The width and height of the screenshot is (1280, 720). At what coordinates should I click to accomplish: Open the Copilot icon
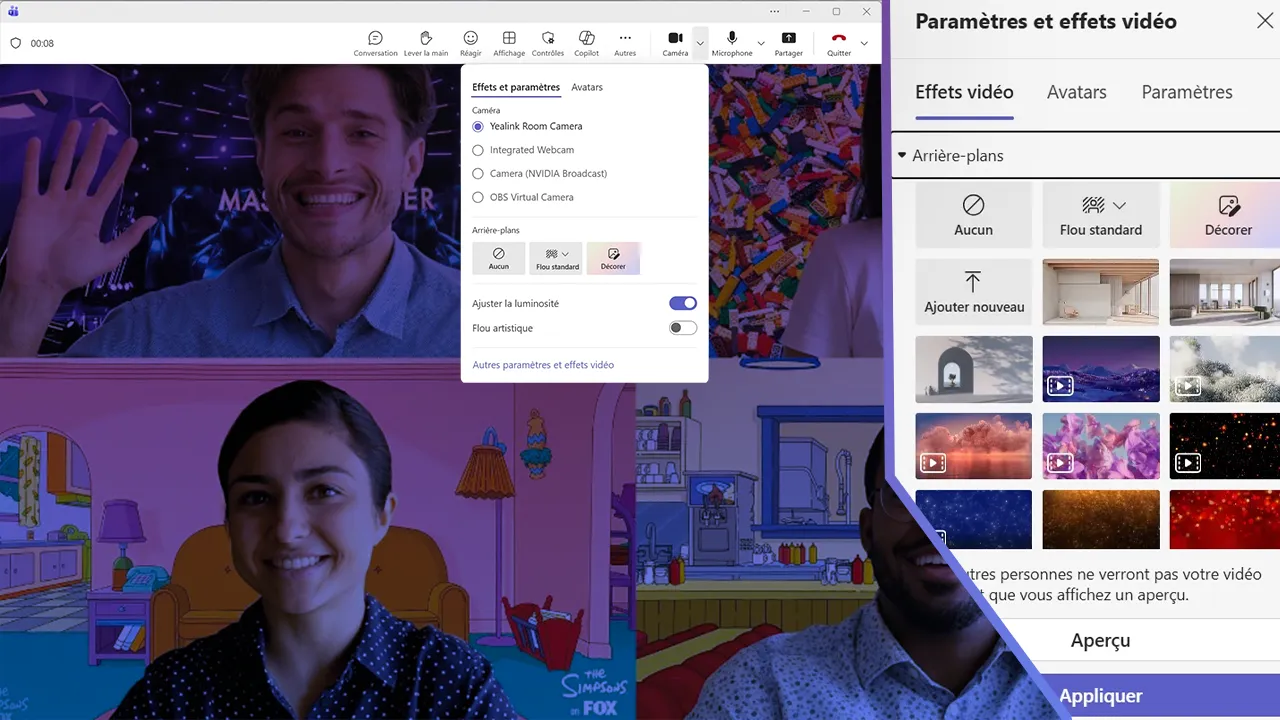pos(586,38)
